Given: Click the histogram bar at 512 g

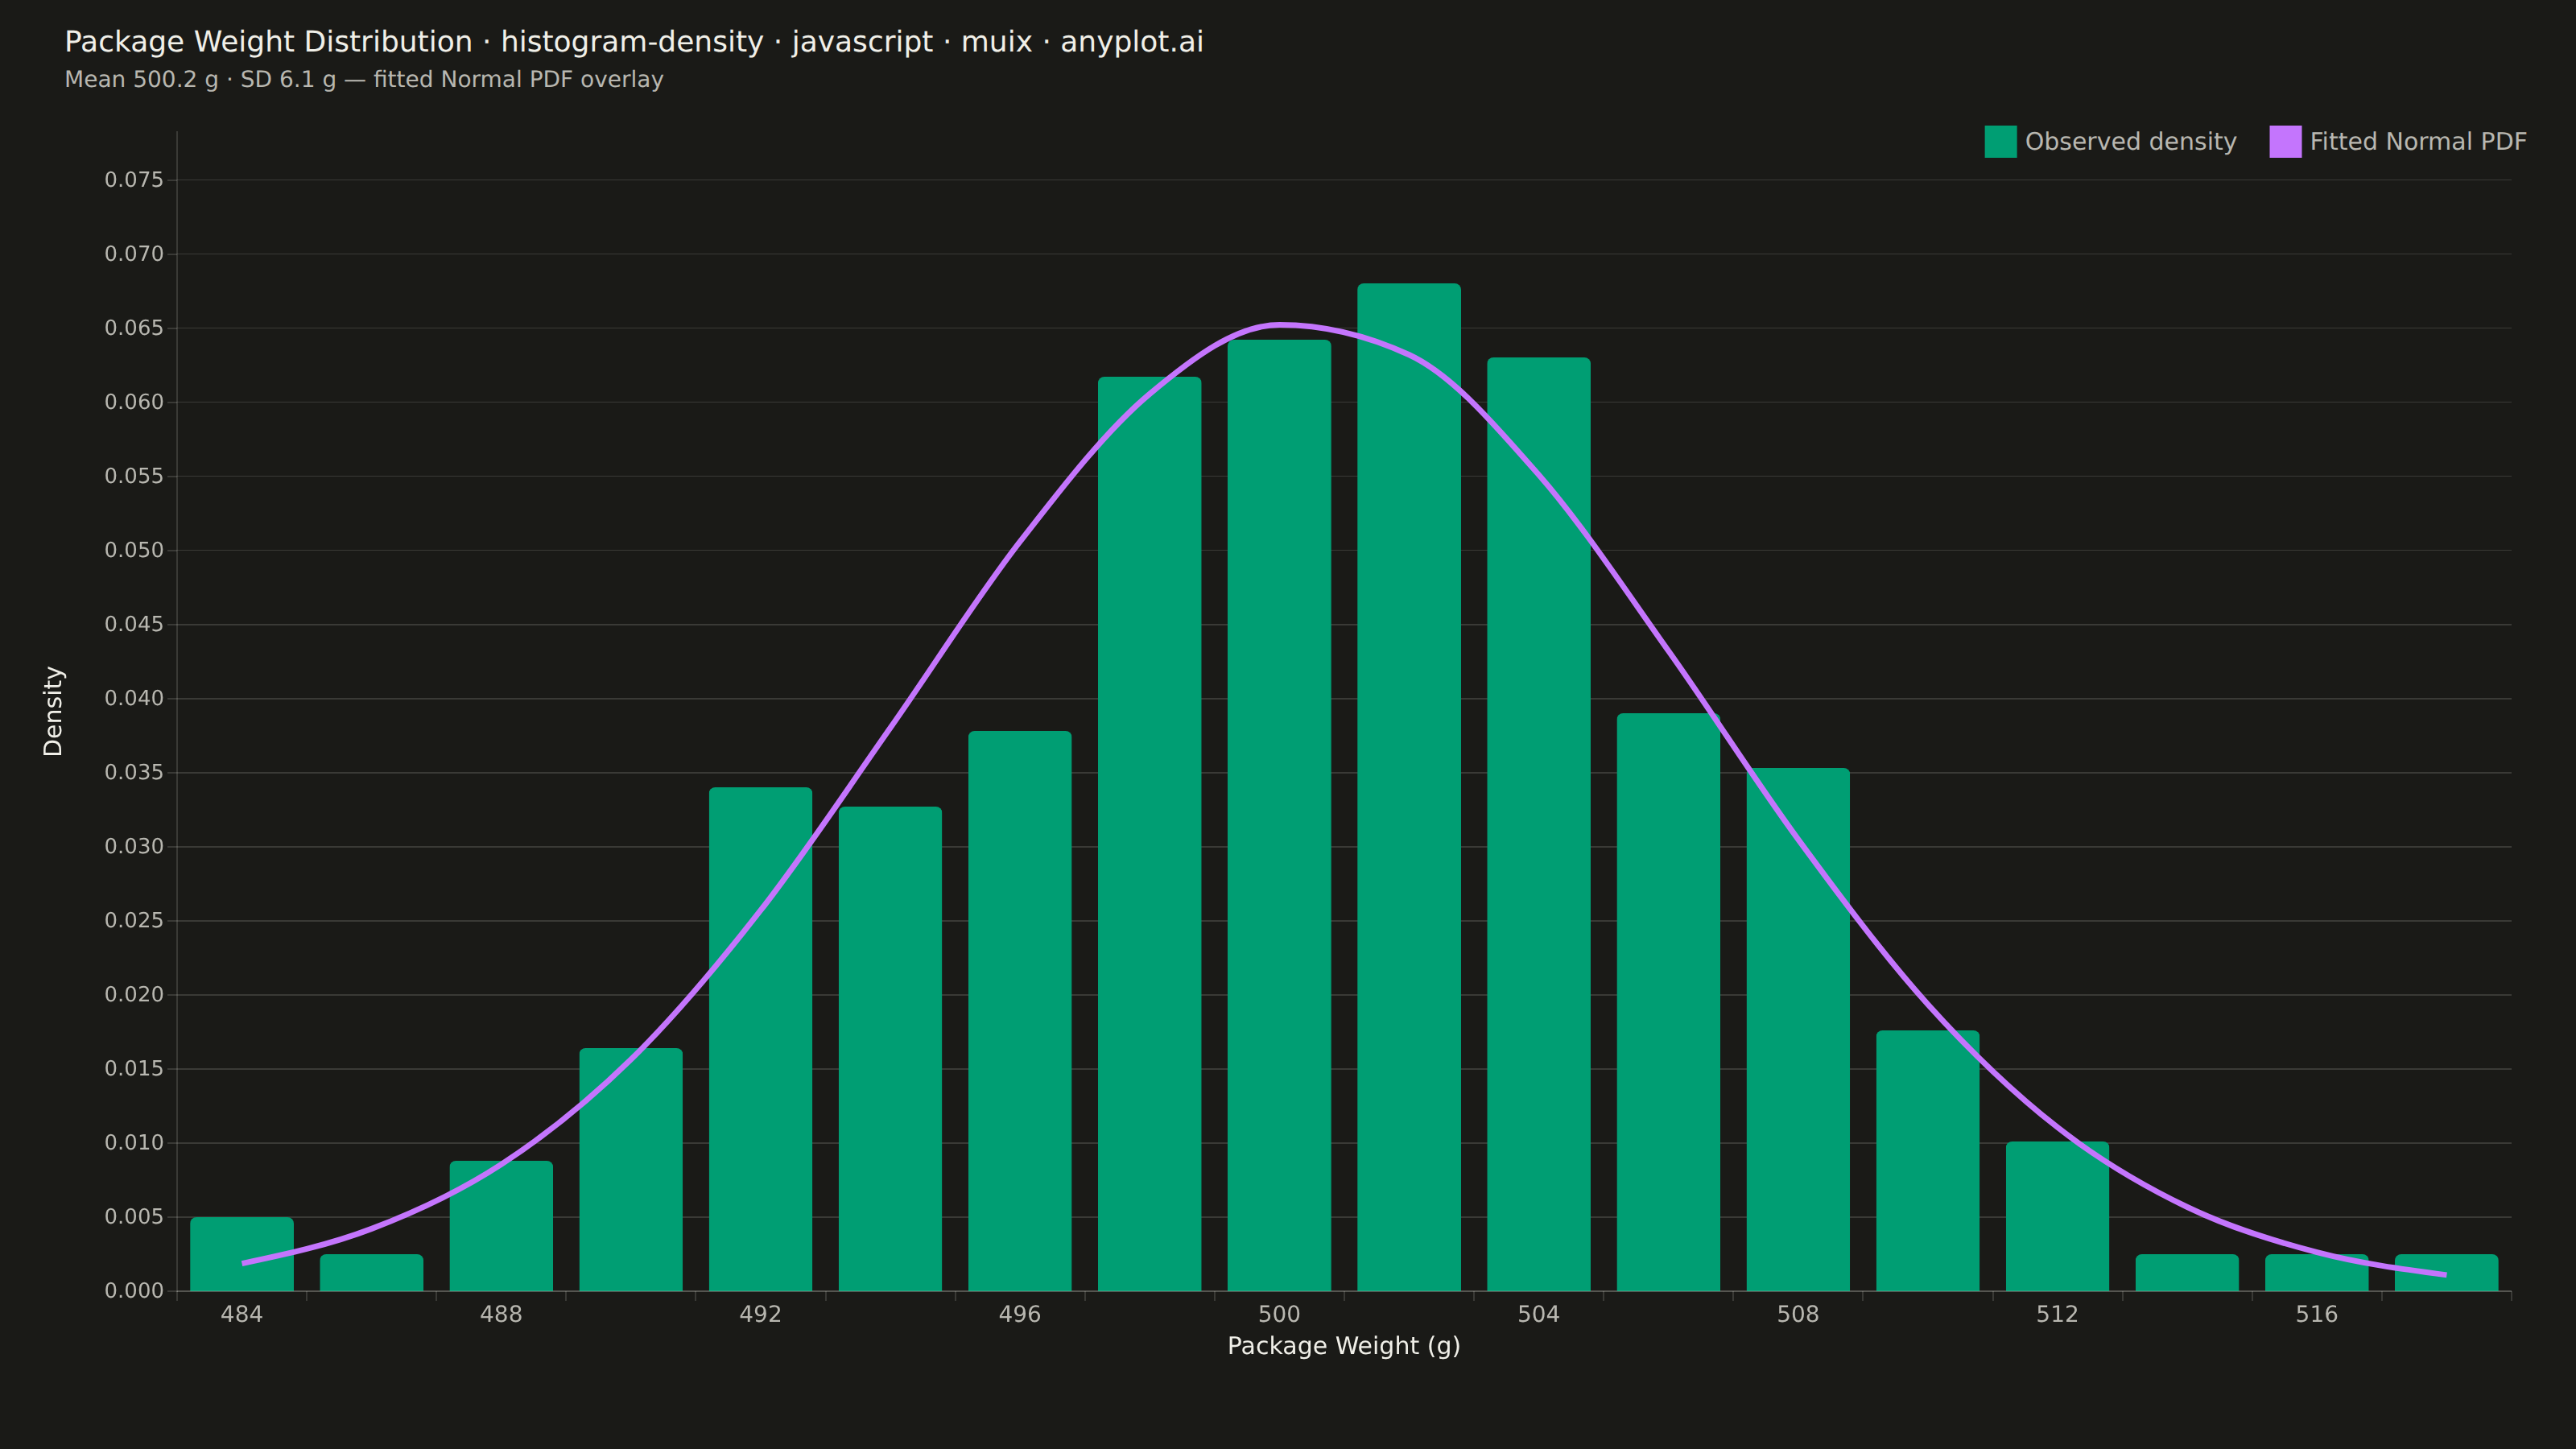Looking at the screenshot, I should (x=2057, y=1216).
